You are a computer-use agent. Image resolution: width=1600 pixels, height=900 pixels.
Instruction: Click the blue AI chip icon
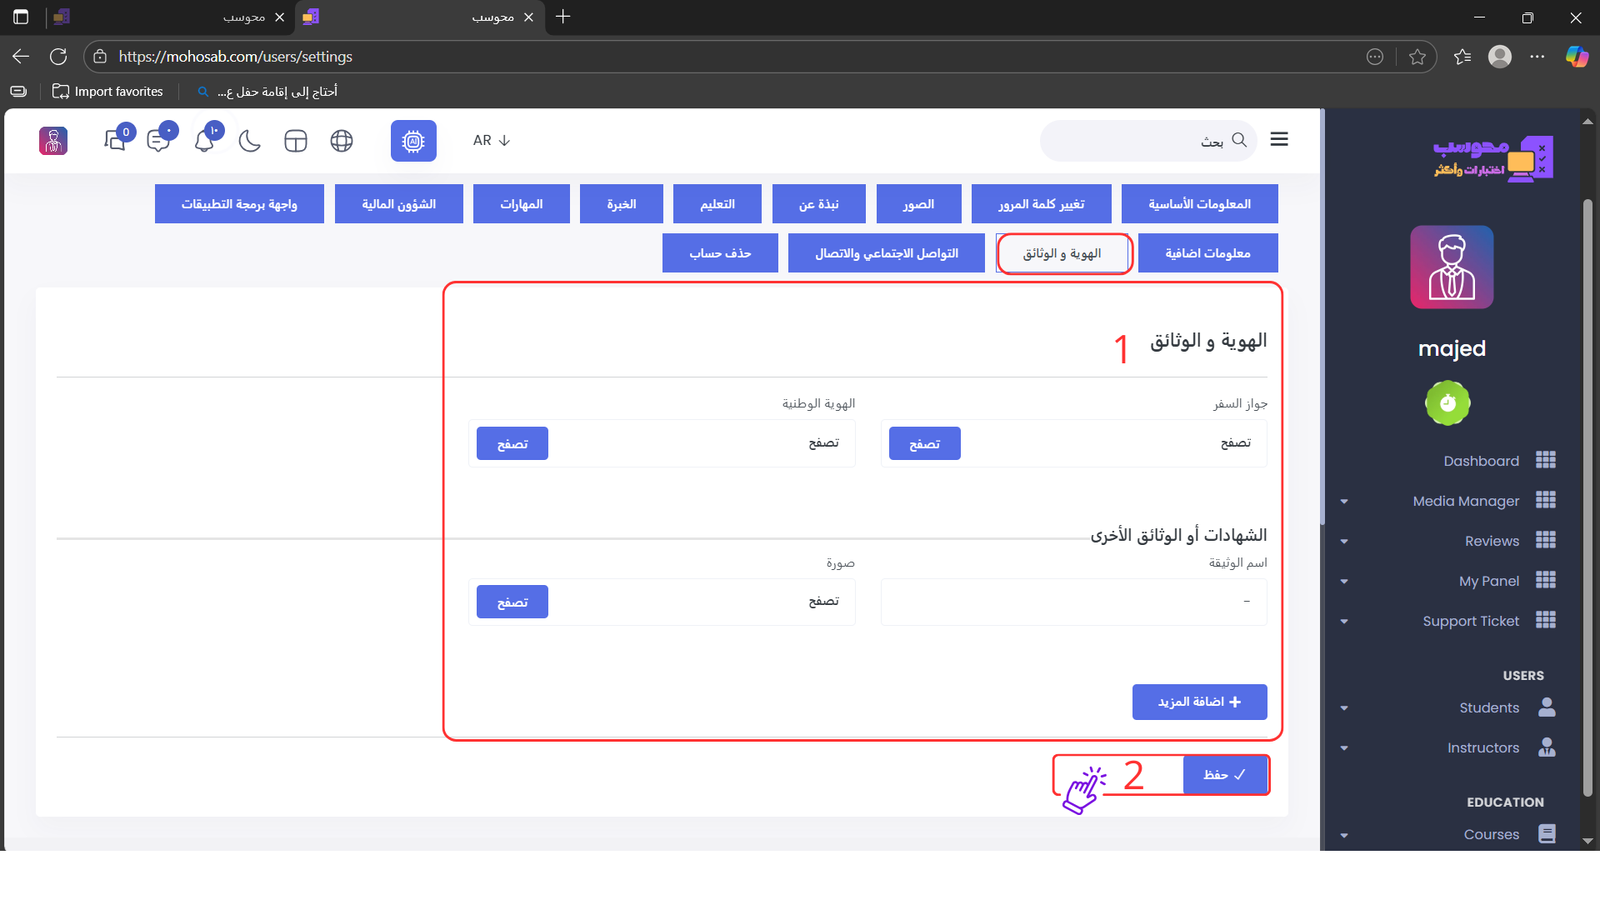(413, 141)
